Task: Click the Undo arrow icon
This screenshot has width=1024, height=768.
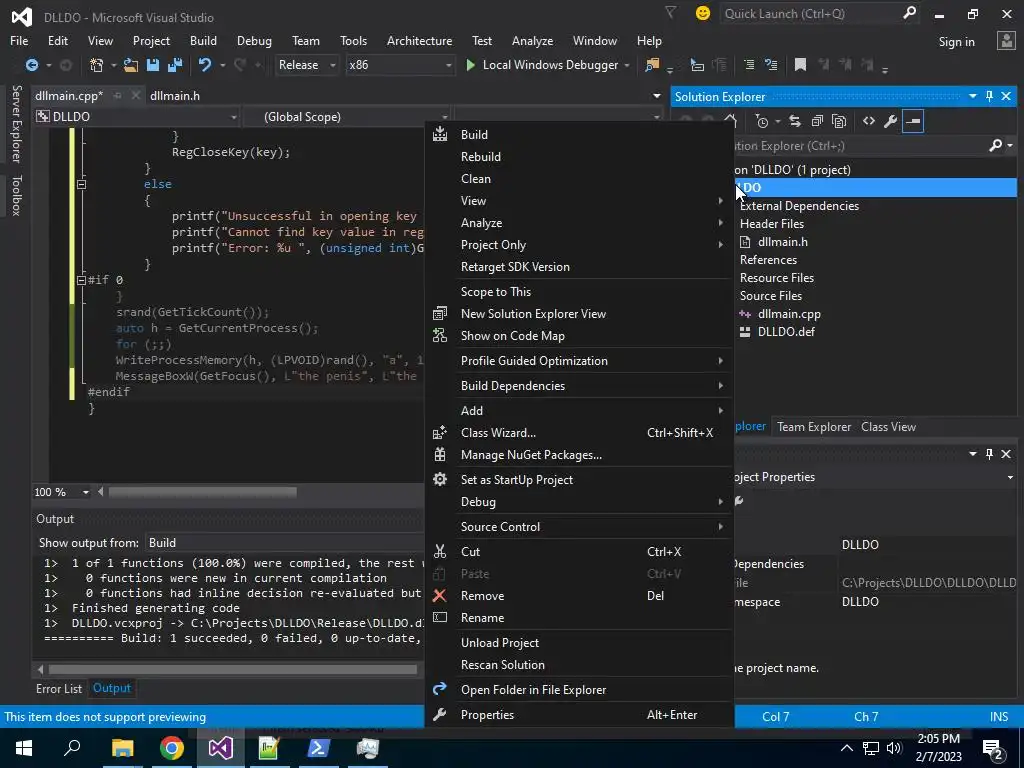Action: [x=205, y=65]
